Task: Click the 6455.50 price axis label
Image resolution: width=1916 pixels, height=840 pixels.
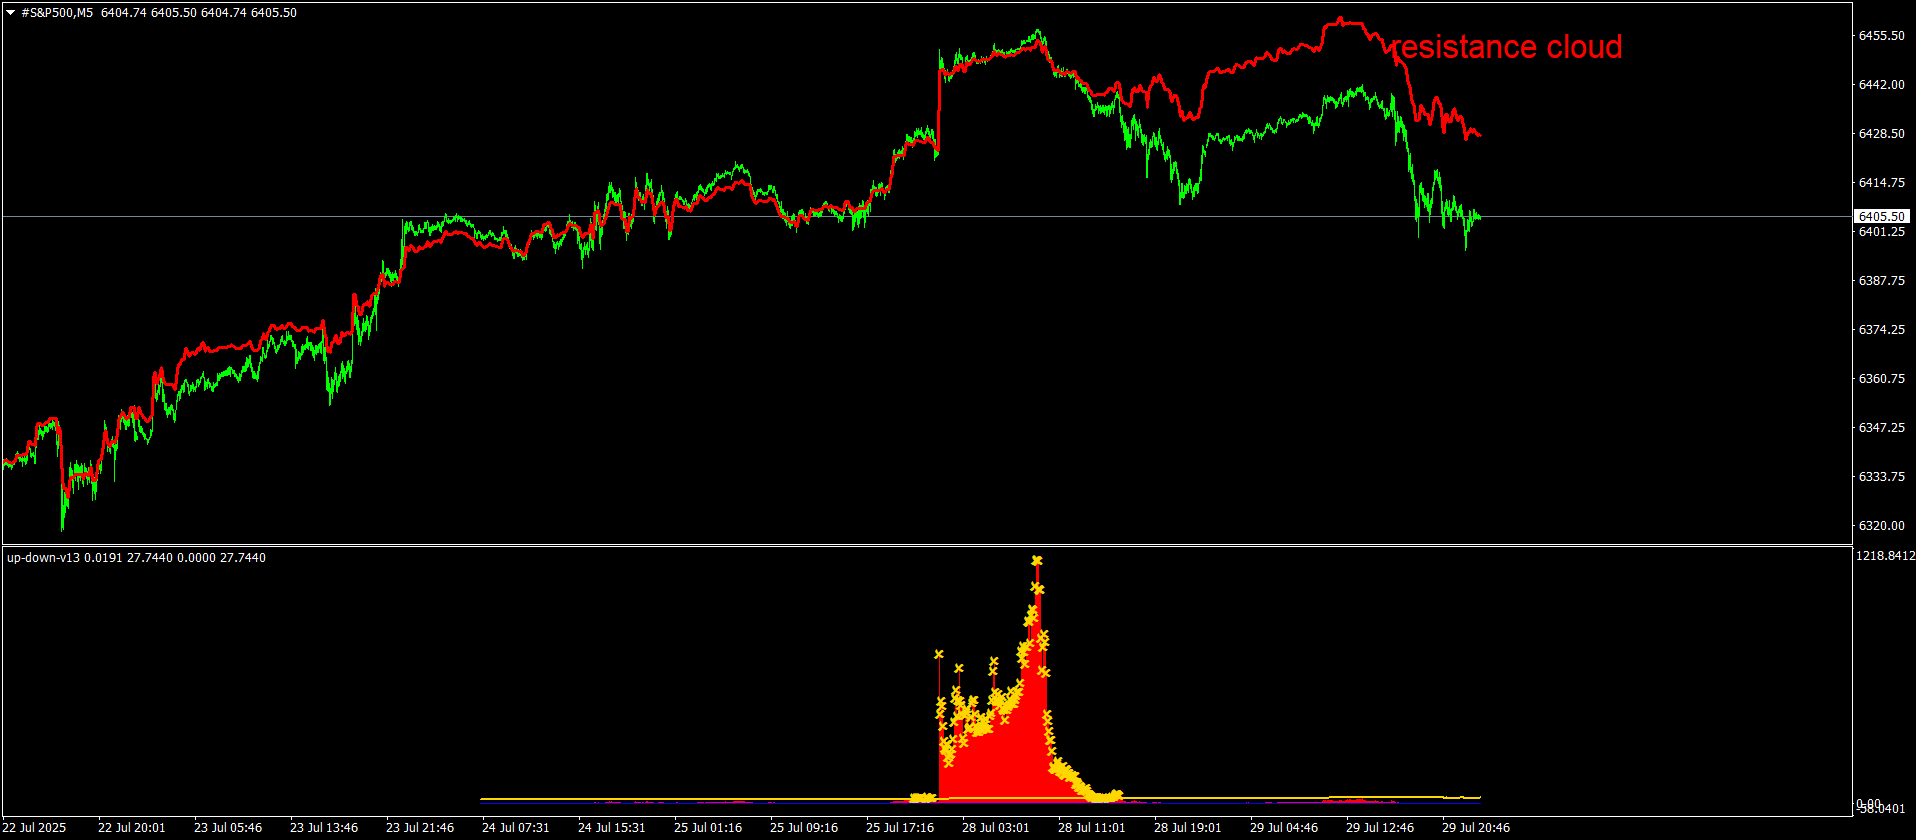Action: click(1880, 35)
